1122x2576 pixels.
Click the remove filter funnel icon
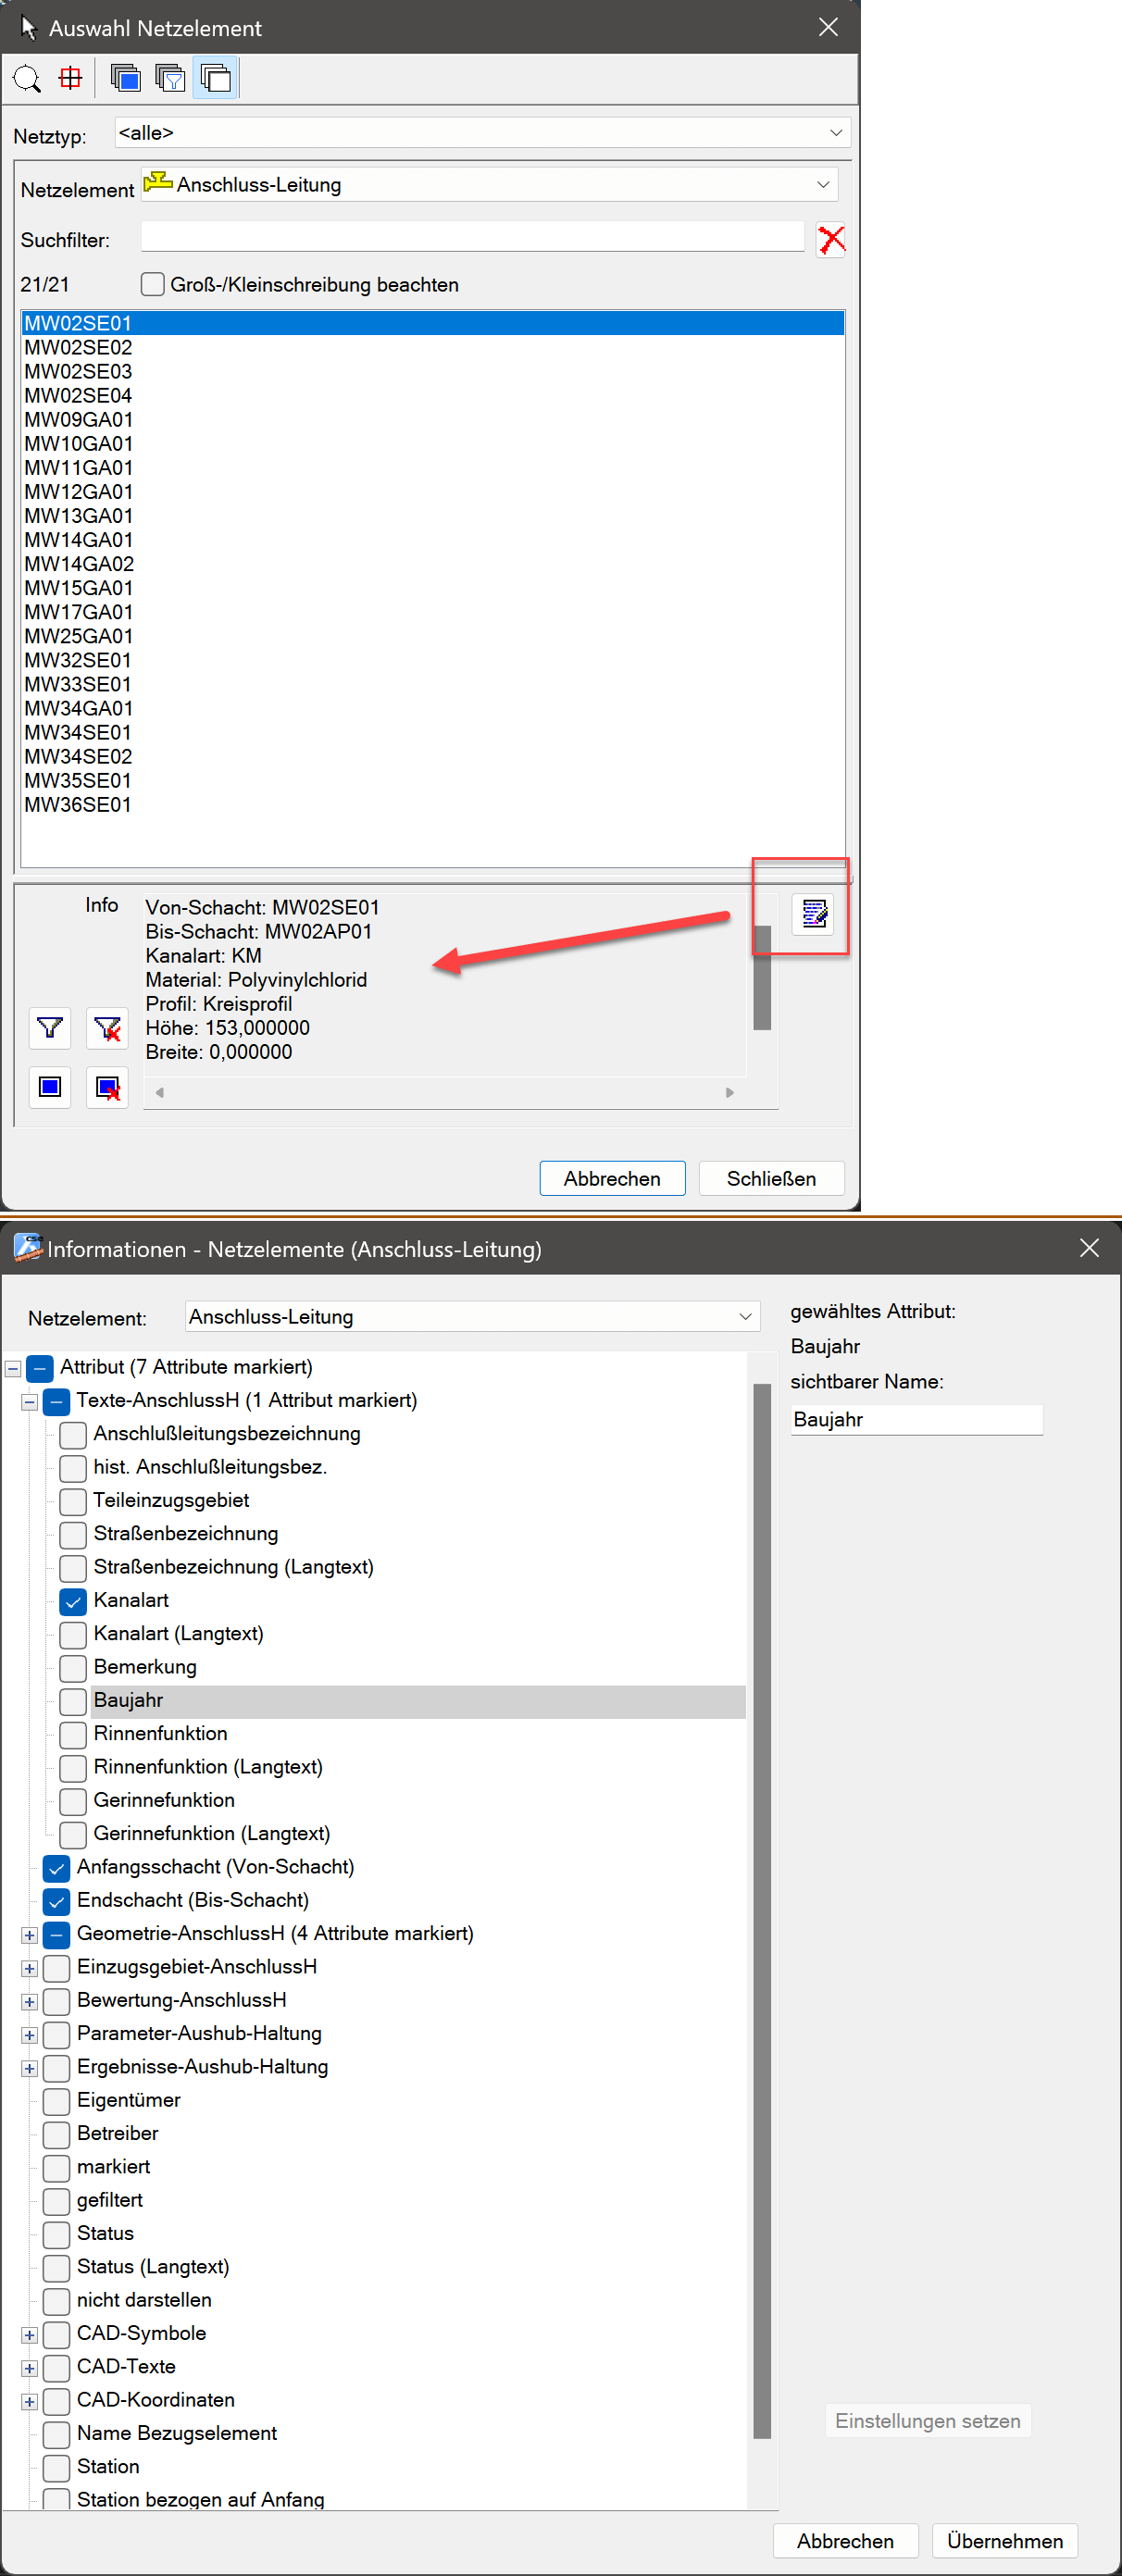(x=107, y=1028)
